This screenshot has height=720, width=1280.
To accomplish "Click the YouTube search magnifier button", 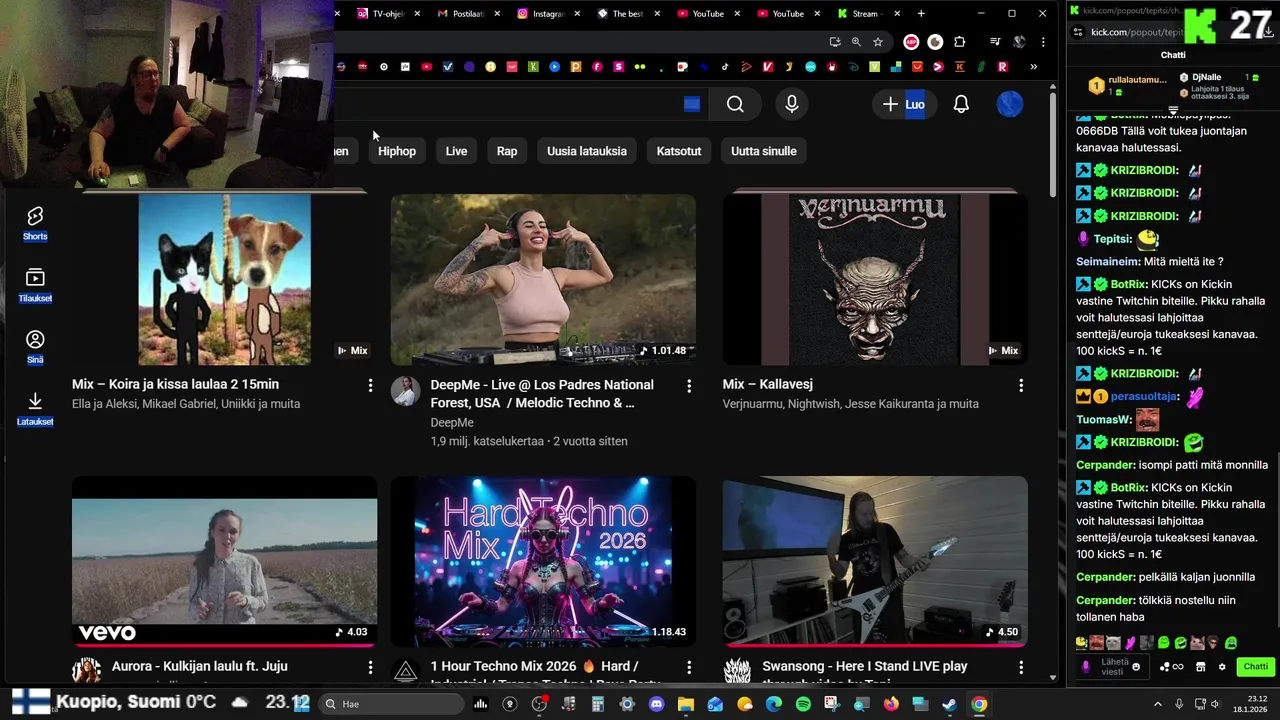I will click(735, 104).
